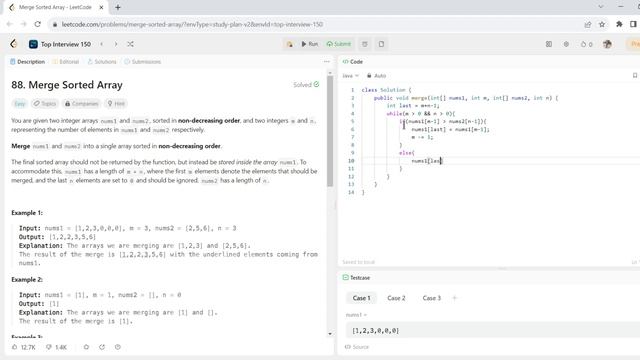Submit the solution

click(x=339, y=44)
